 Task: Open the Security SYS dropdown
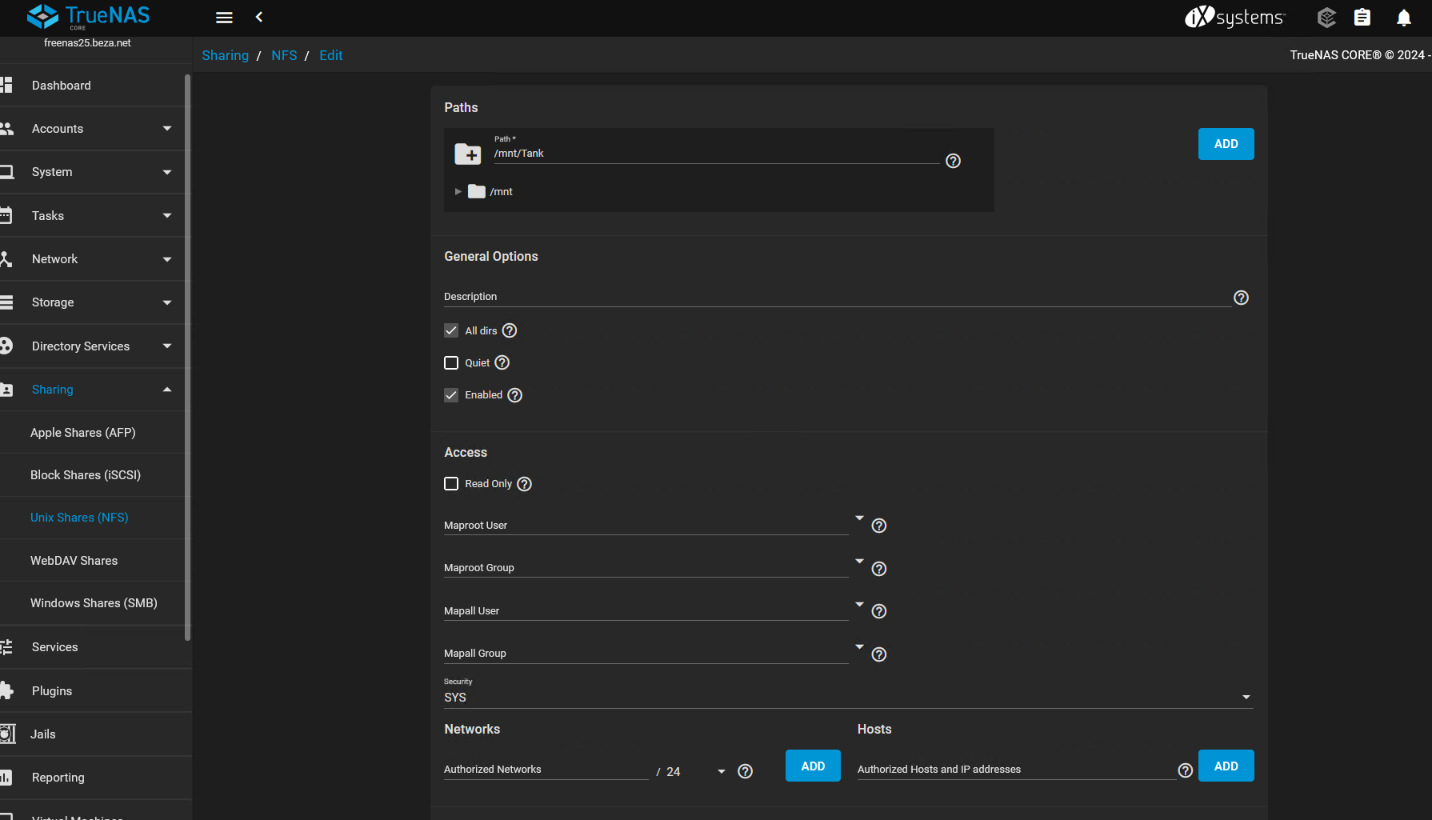(848, 697)
